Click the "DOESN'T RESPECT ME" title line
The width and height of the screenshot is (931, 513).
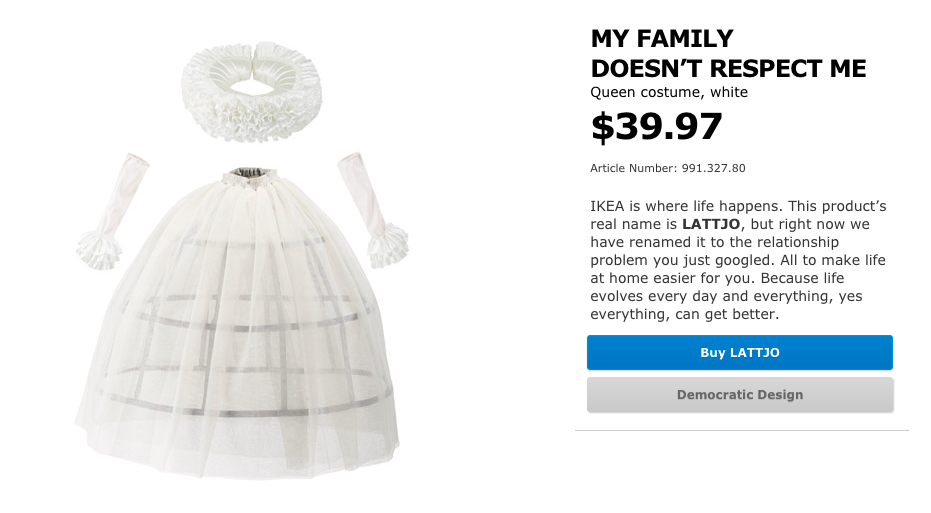click(728, 69)
